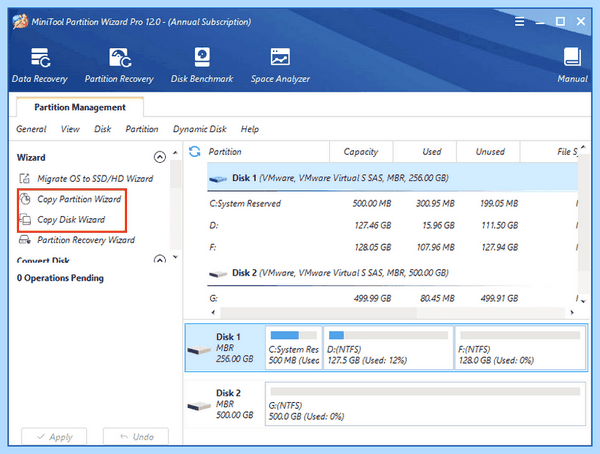Click Disk 2 drive icon in list
This screenshot has width=600, height=454.
click(x=218, y=273)
